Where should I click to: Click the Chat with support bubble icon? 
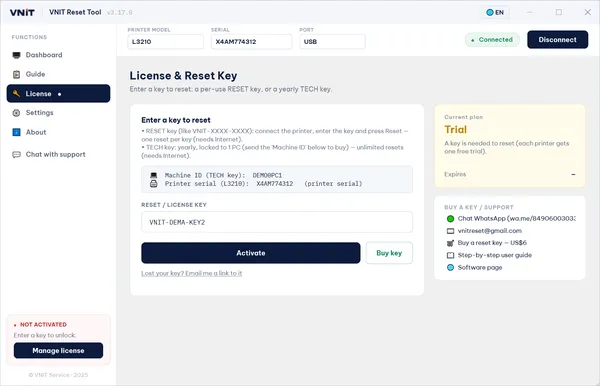click(16, 155)
